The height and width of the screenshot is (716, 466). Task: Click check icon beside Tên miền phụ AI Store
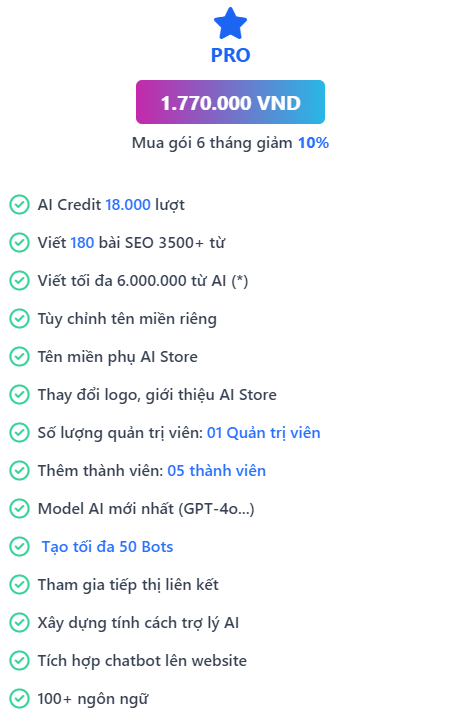(19, 357)
